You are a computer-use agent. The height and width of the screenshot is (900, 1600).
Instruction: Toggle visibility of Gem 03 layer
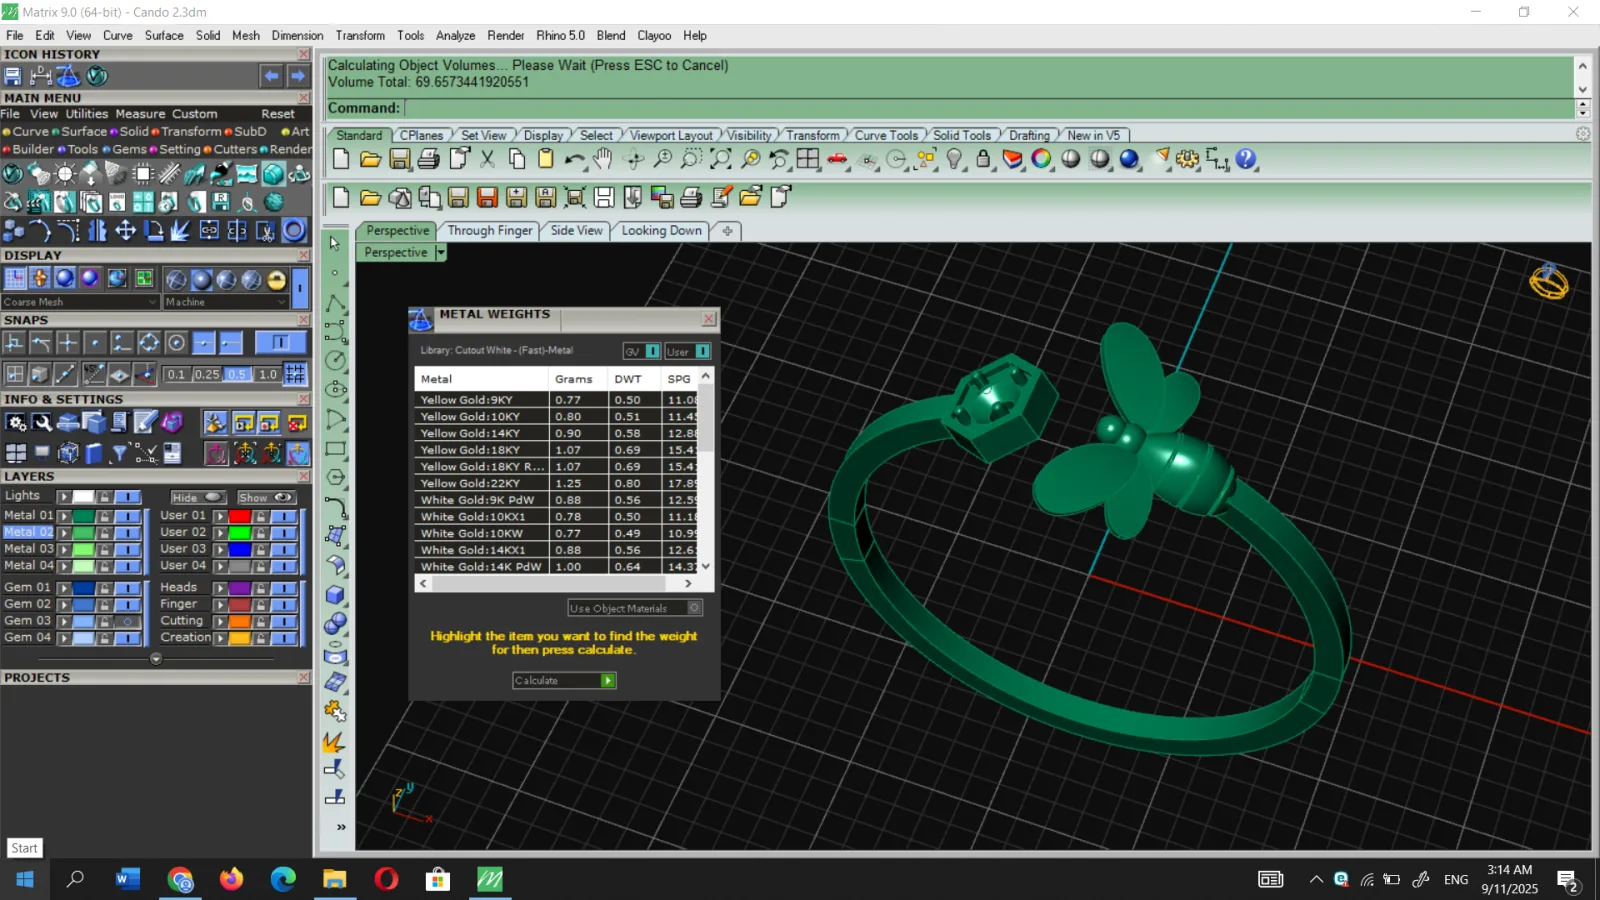[127, 621]
